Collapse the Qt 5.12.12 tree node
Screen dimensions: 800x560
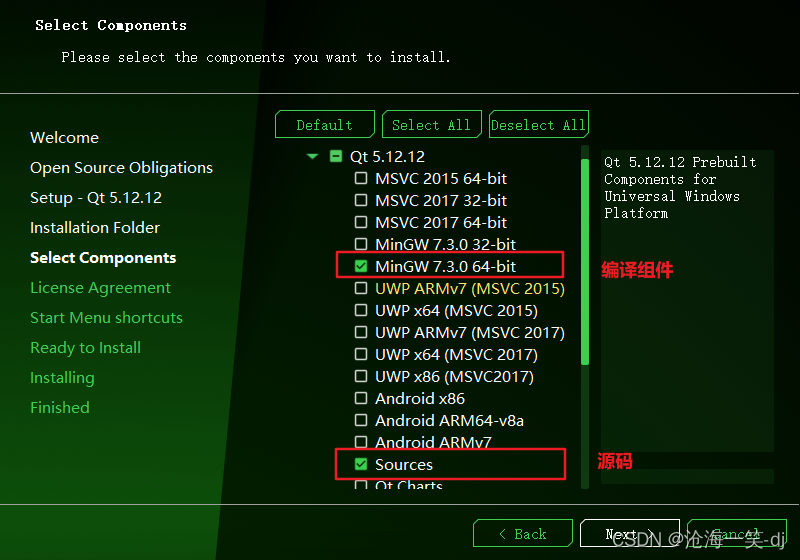pos(312,157)
